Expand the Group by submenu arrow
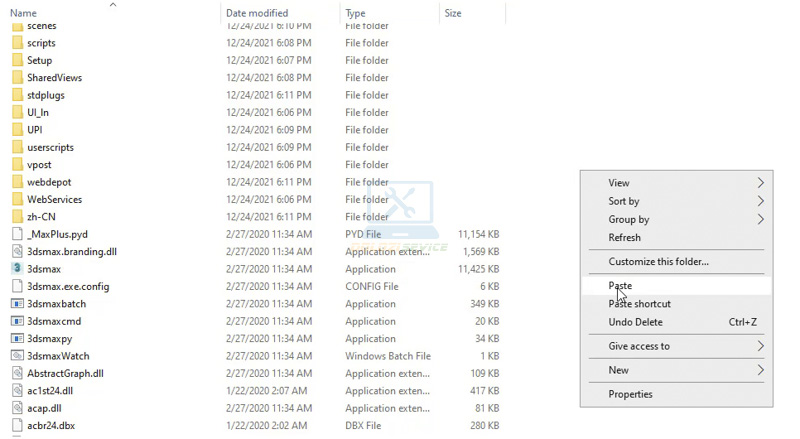Viewport: 800px width, 439px height. [x=761, y=220]
